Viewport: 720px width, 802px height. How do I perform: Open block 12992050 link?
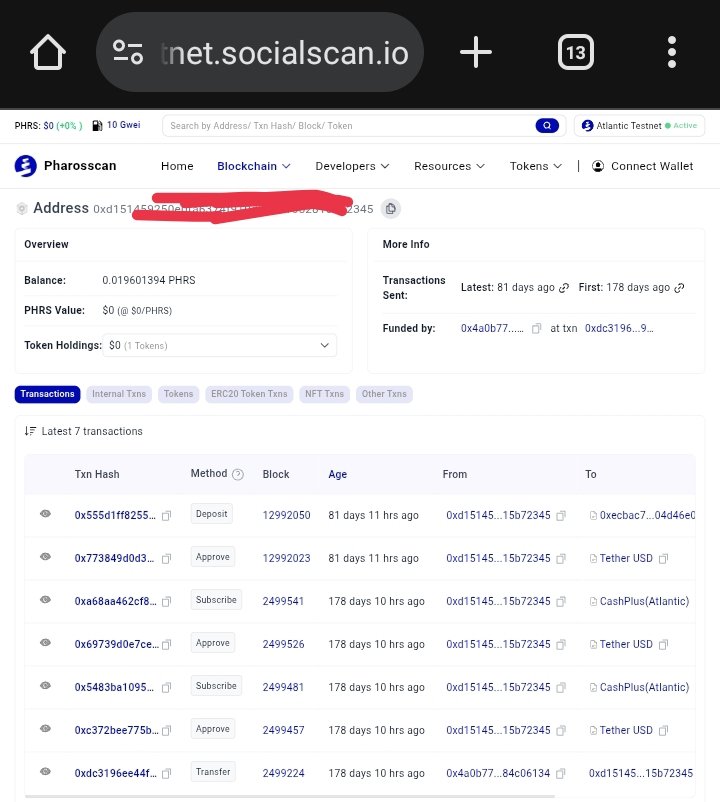[286, 515]
